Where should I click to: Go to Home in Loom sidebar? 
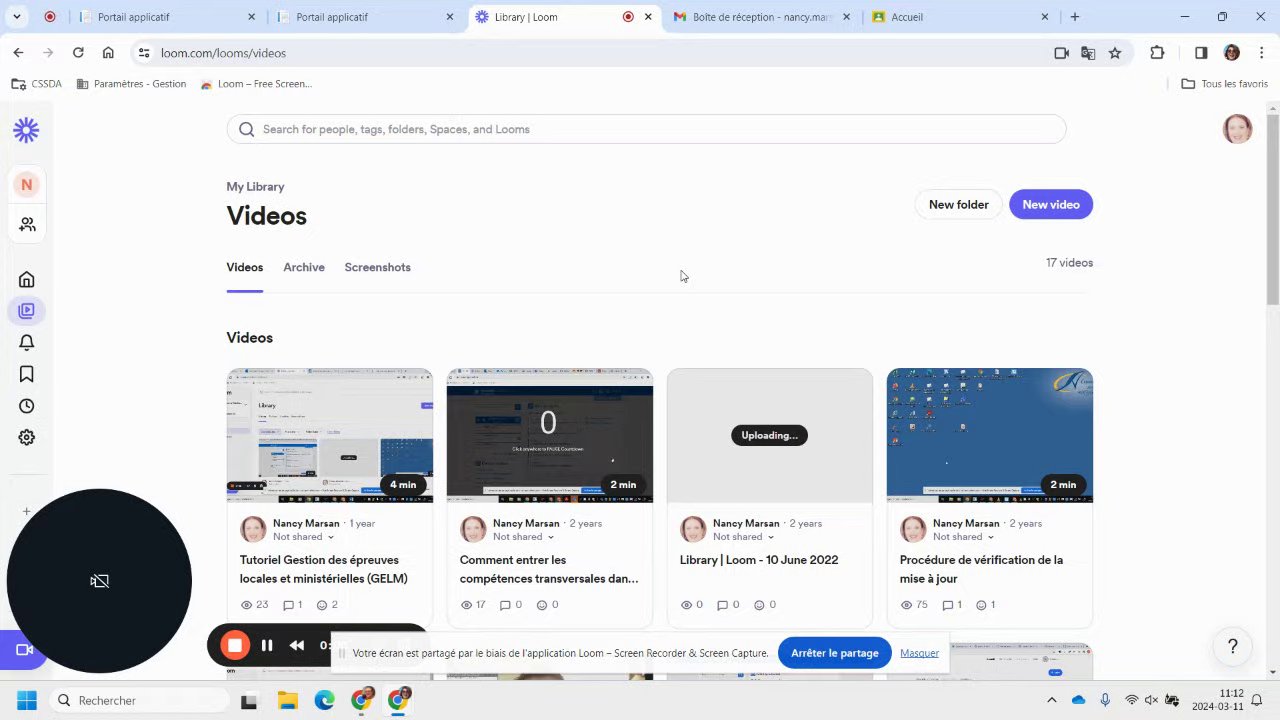[27, 280]
